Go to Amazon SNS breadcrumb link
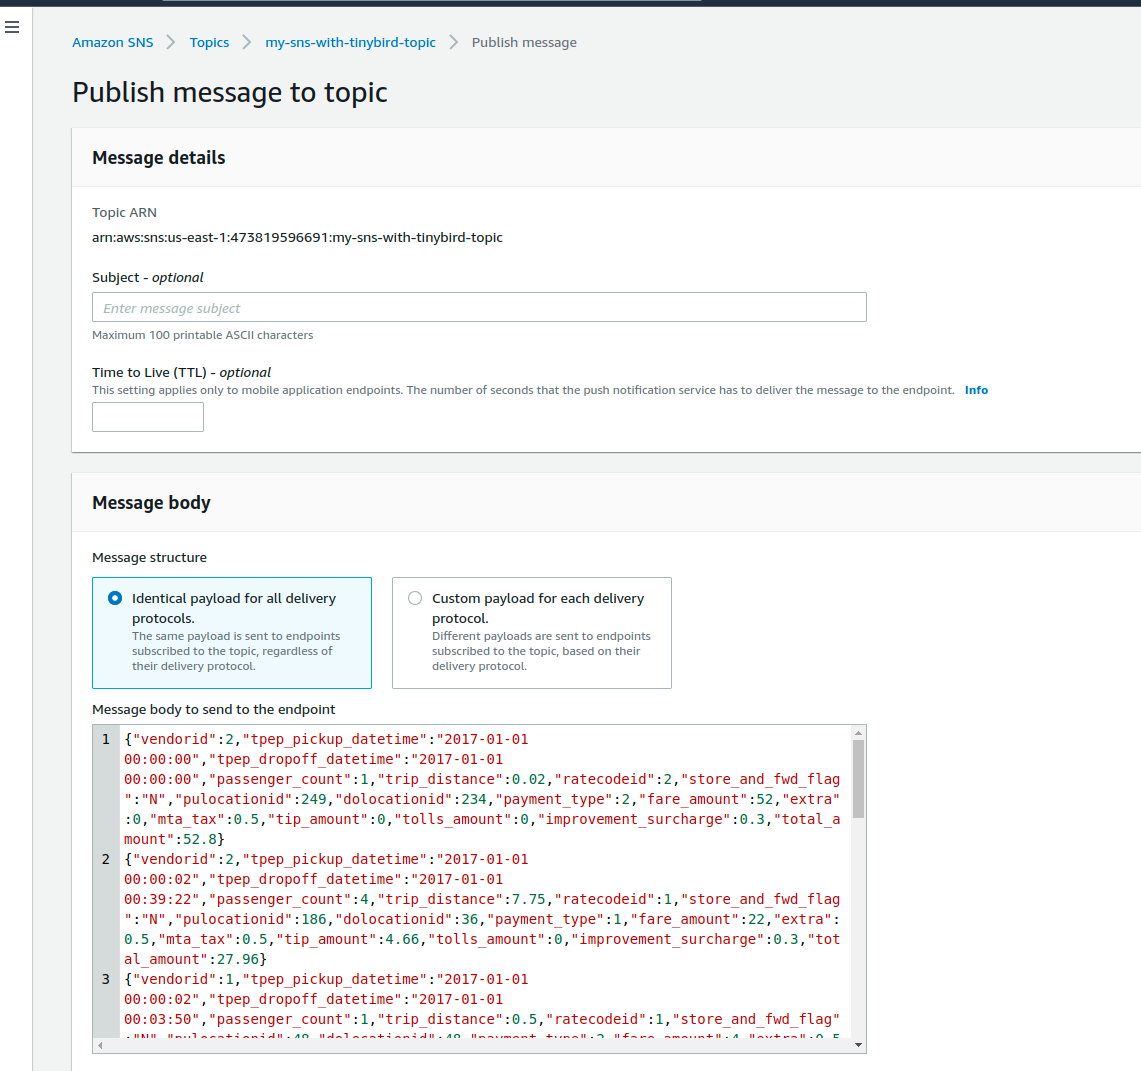This screenshot has height=1071, width=1141. click(x=113, y=42)
